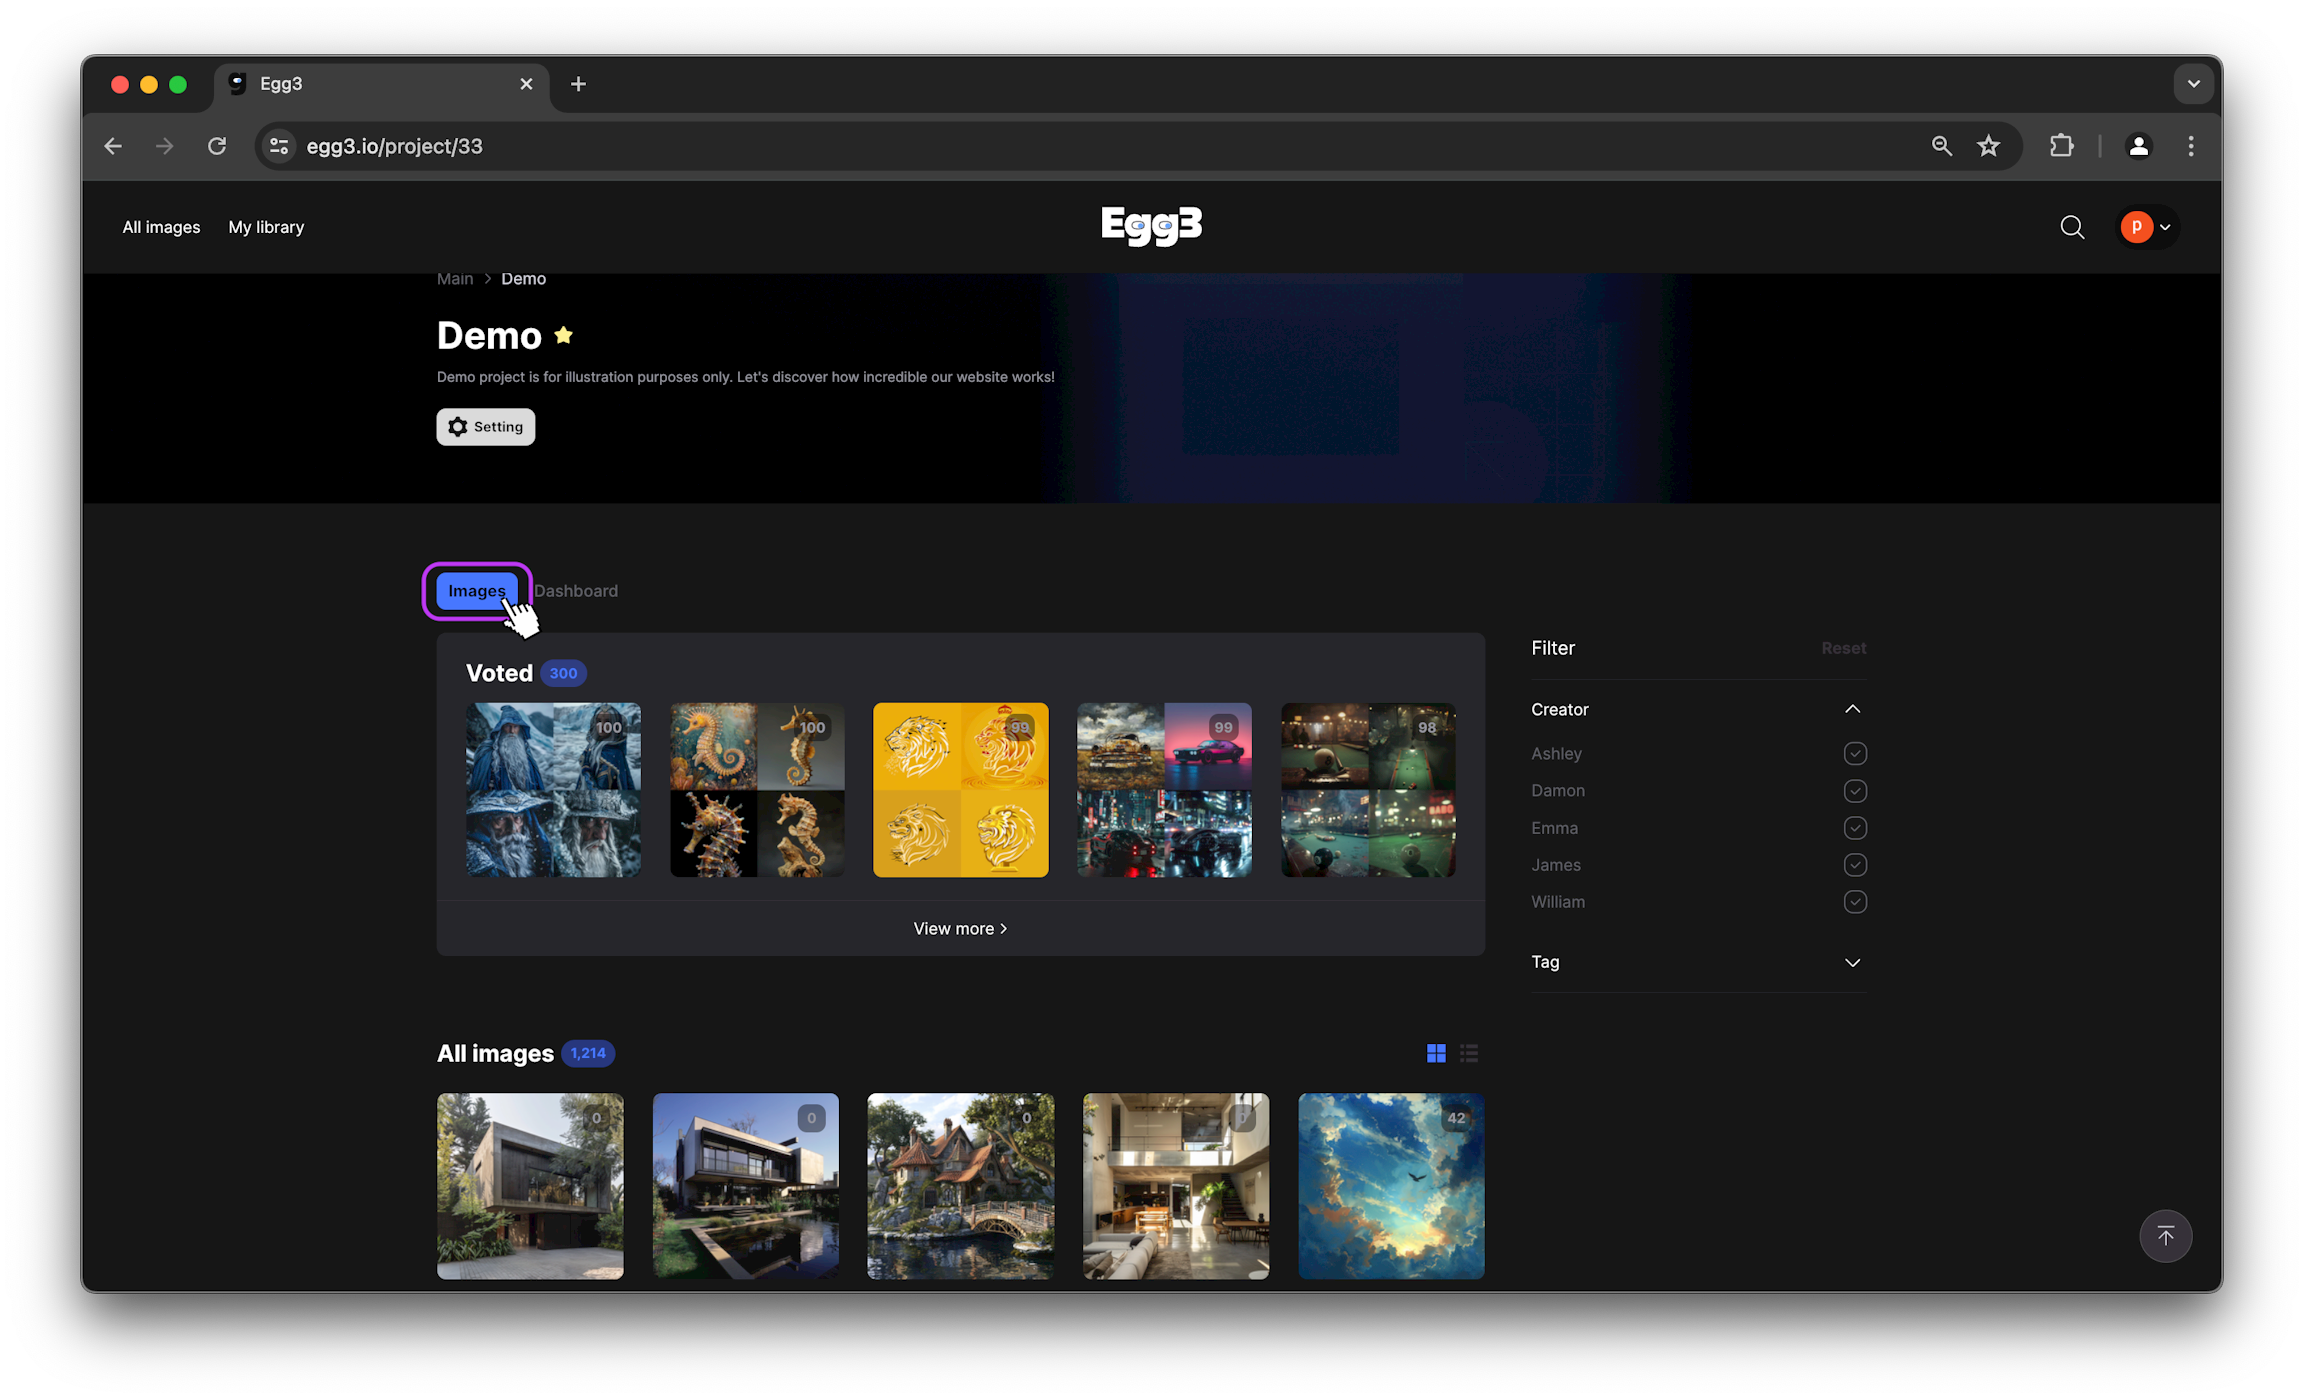Open My library from the top navigation

[266, 228]
